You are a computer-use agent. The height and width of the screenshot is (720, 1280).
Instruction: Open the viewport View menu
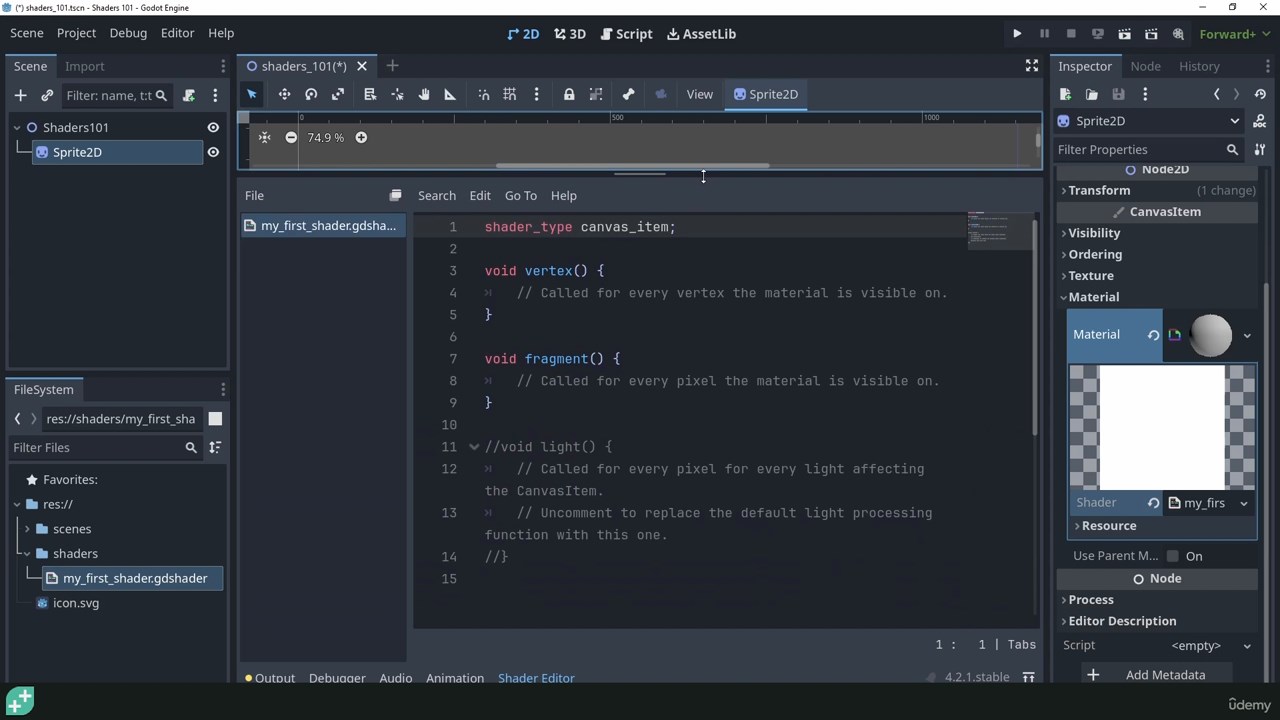[x=699, y=94]
